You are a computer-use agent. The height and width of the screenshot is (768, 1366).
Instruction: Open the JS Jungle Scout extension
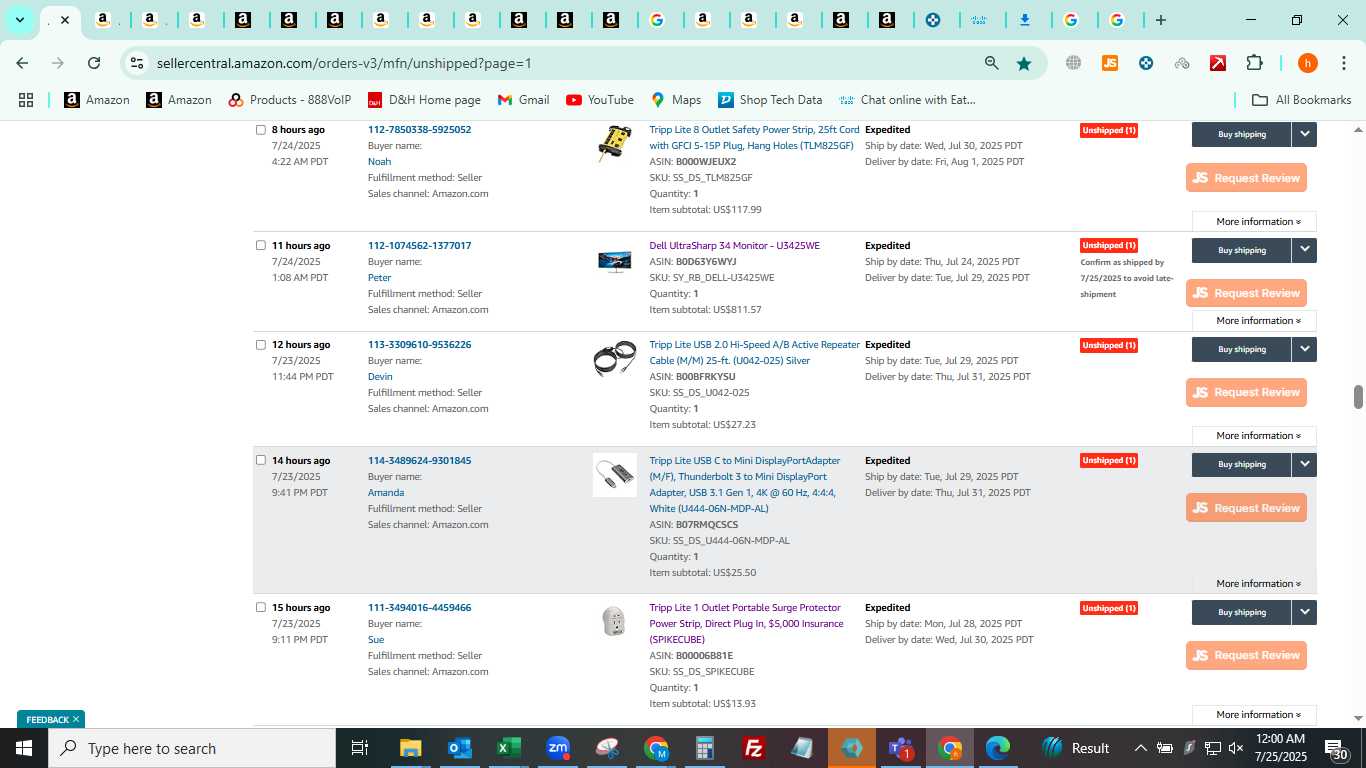1109,63
